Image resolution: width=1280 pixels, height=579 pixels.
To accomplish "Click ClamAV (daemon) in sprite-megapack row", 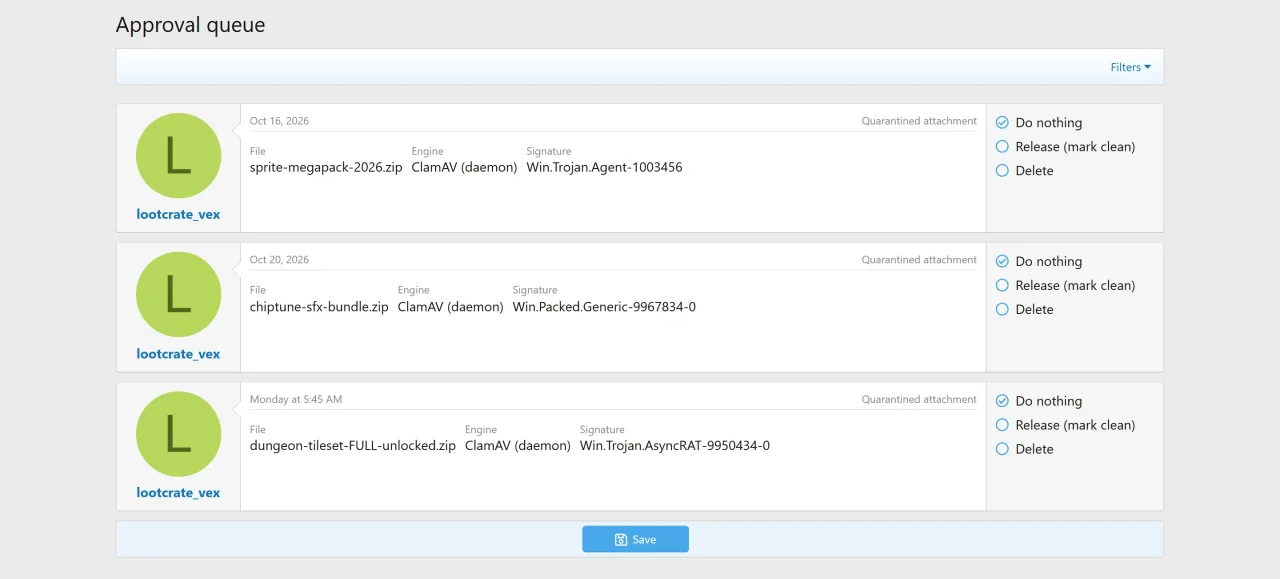I will pyautogui.click(x=464, y=168).
